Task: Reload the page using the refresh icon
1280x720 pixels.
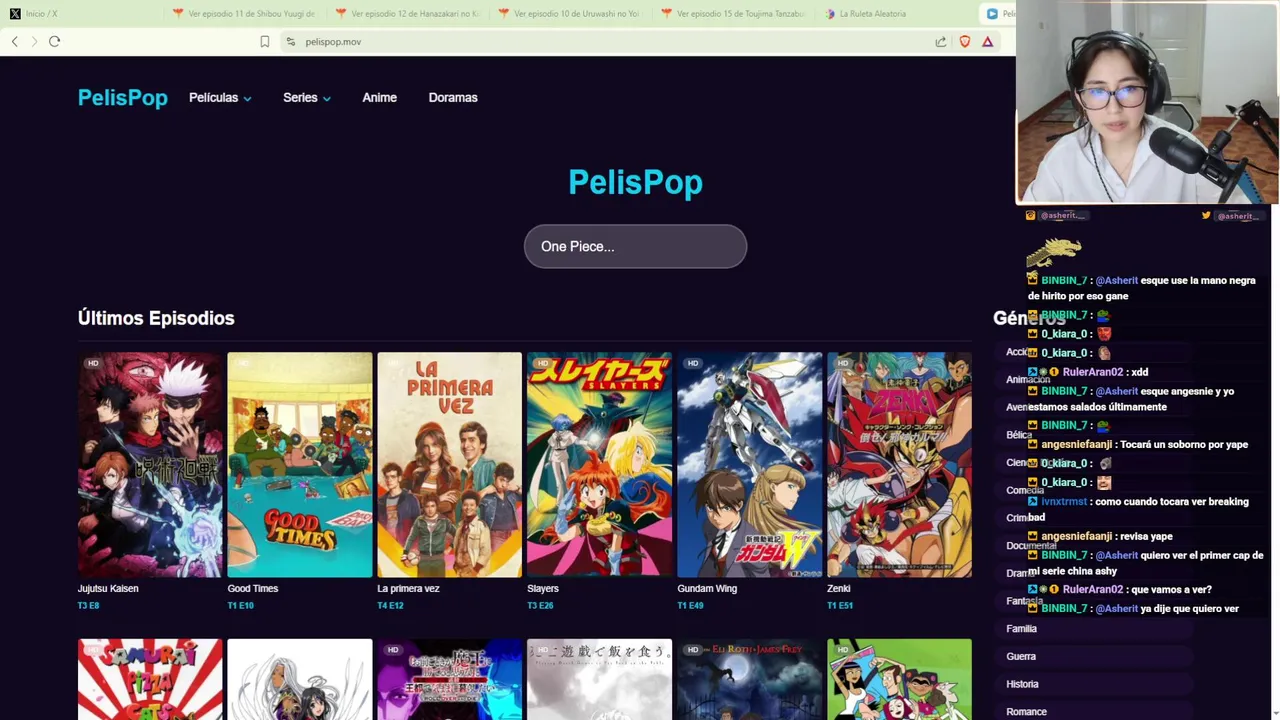Action: (55, 41)
